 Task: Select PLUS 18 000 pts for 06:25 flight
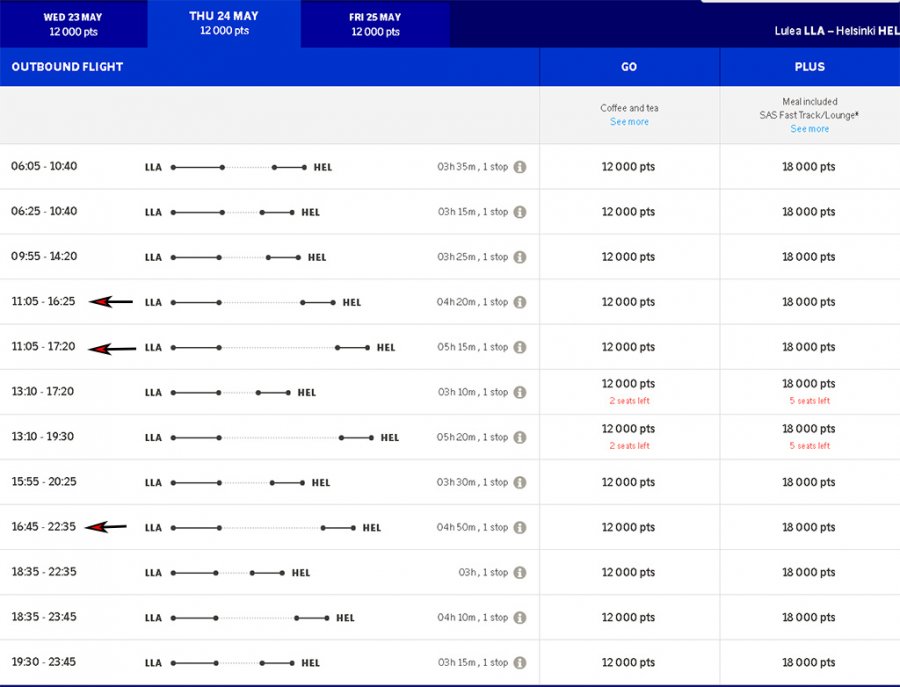coord(808,212)
